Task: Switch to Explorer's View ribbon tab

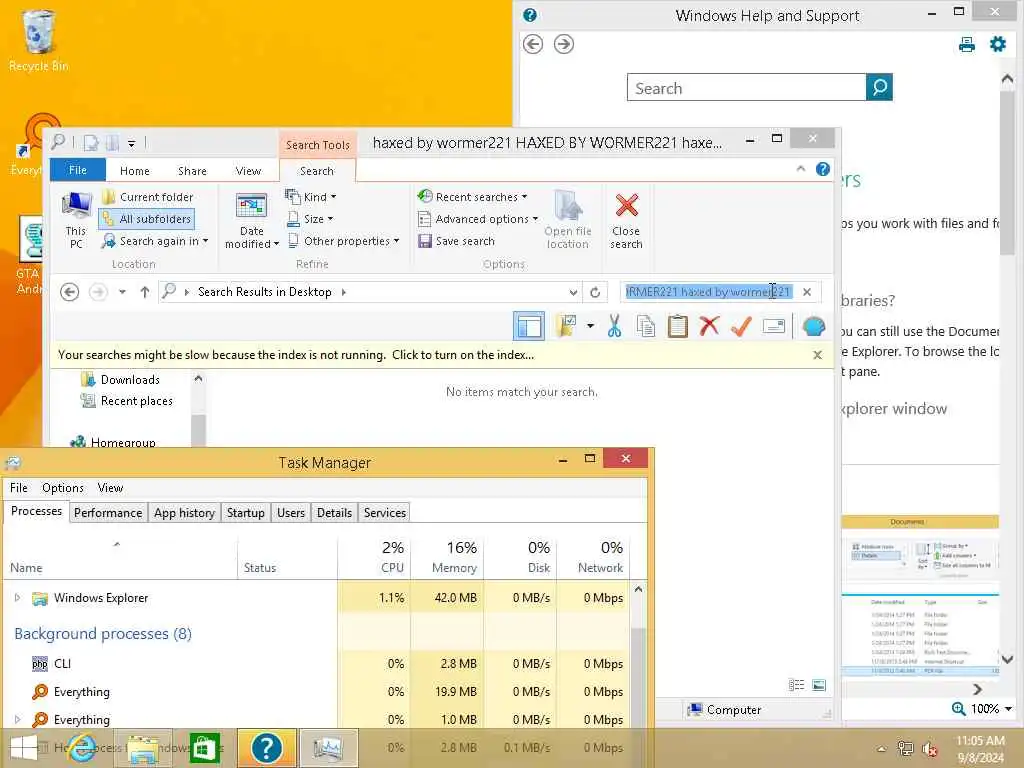Action: coord(248,170)
